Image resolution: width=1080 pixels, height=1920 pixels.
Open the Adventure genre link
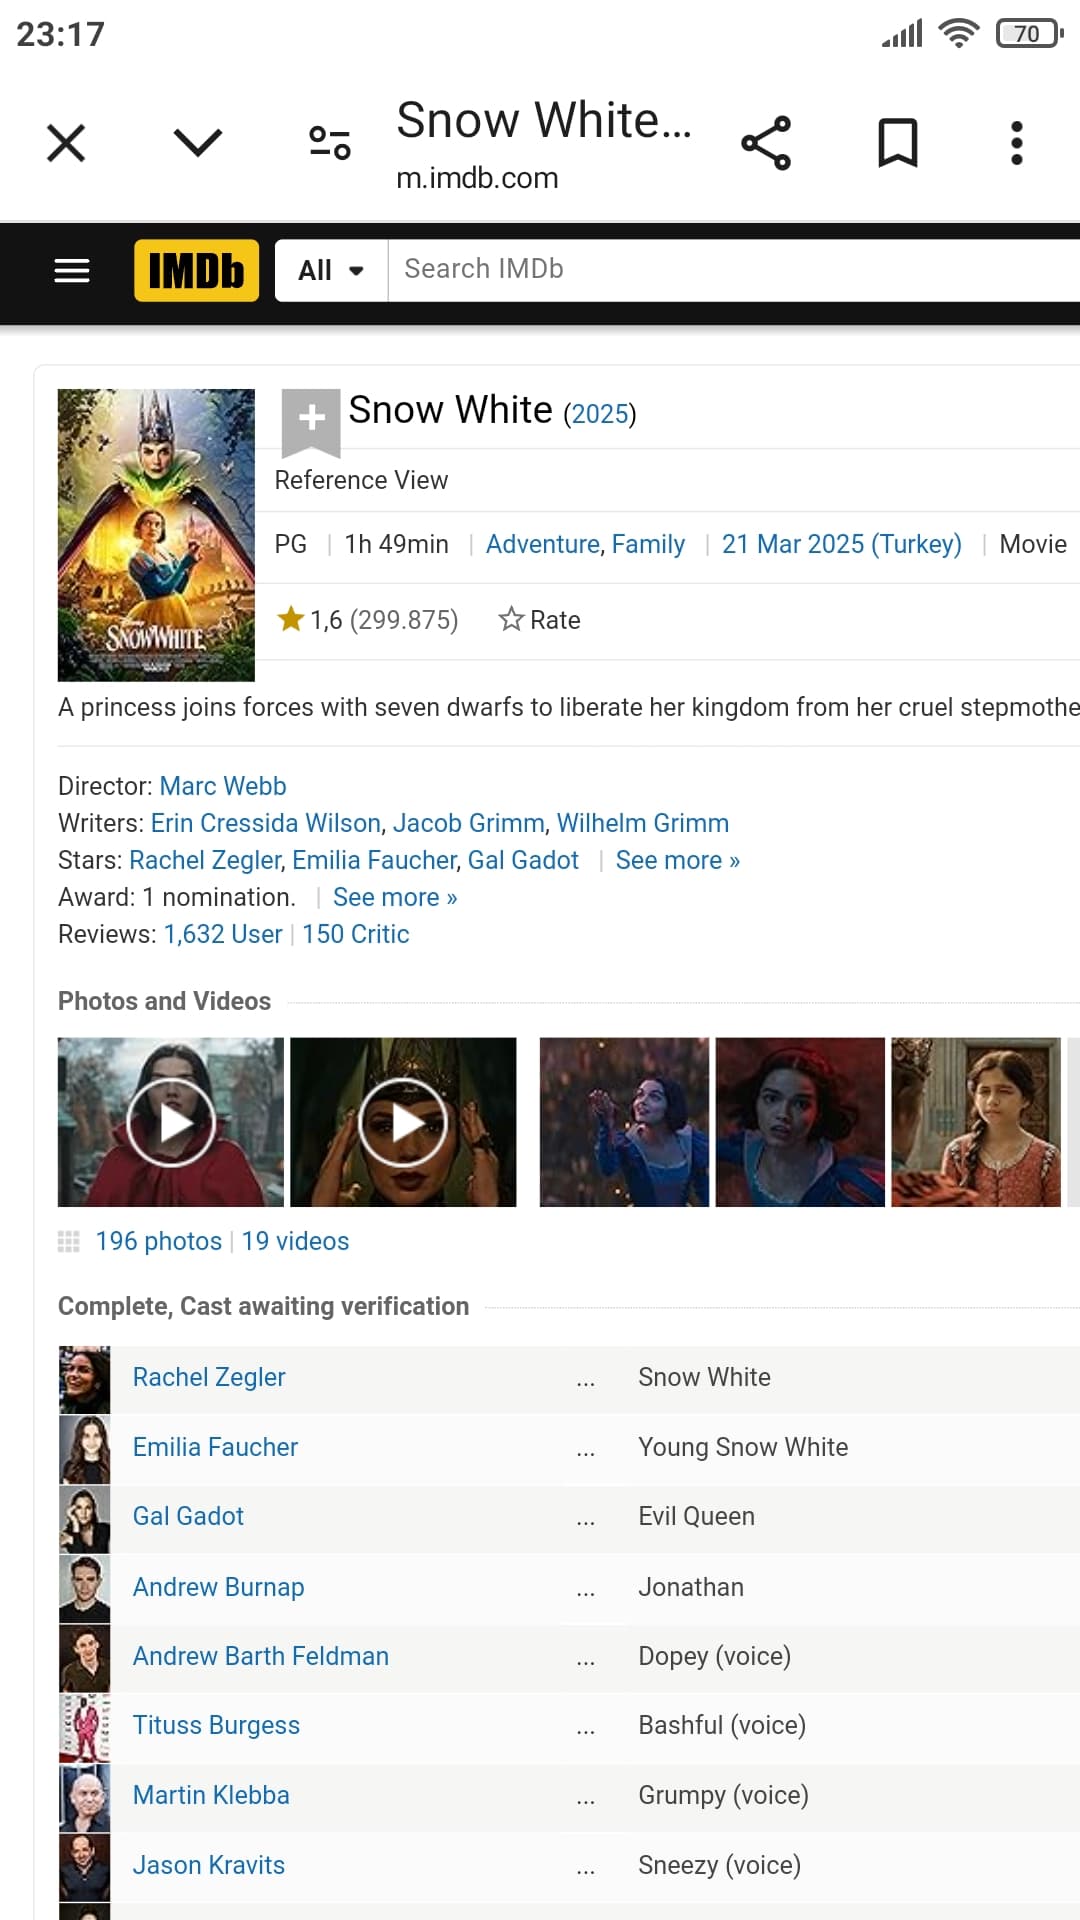coord(542,544)
